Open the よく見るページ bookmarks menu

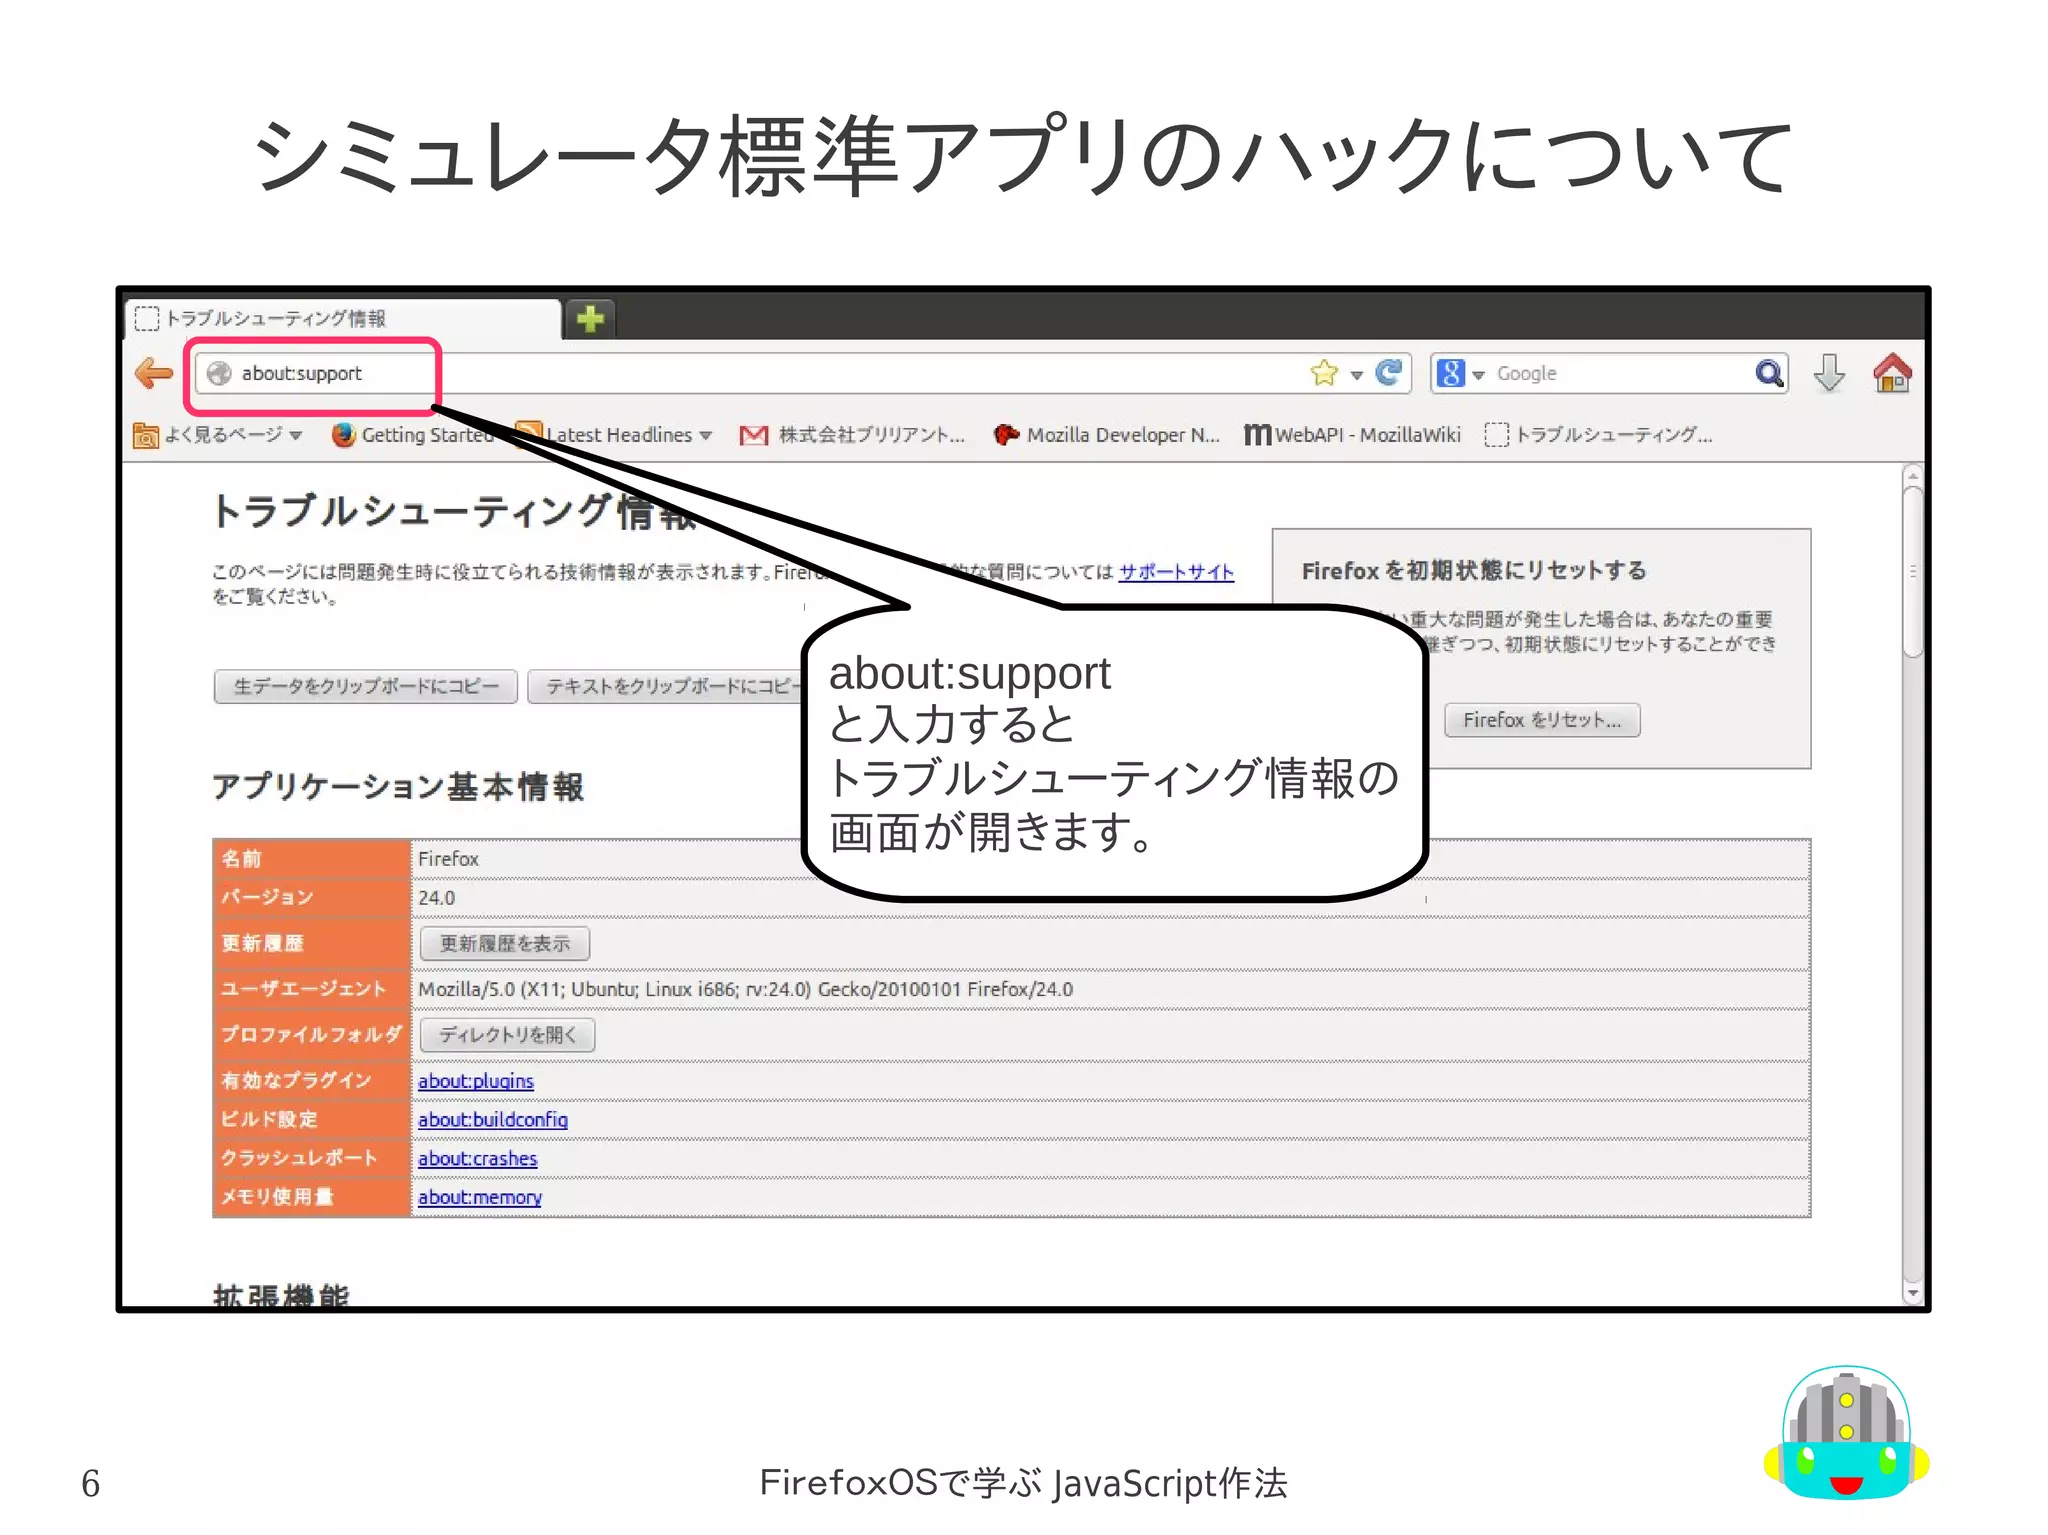click(x=218, y=435)
